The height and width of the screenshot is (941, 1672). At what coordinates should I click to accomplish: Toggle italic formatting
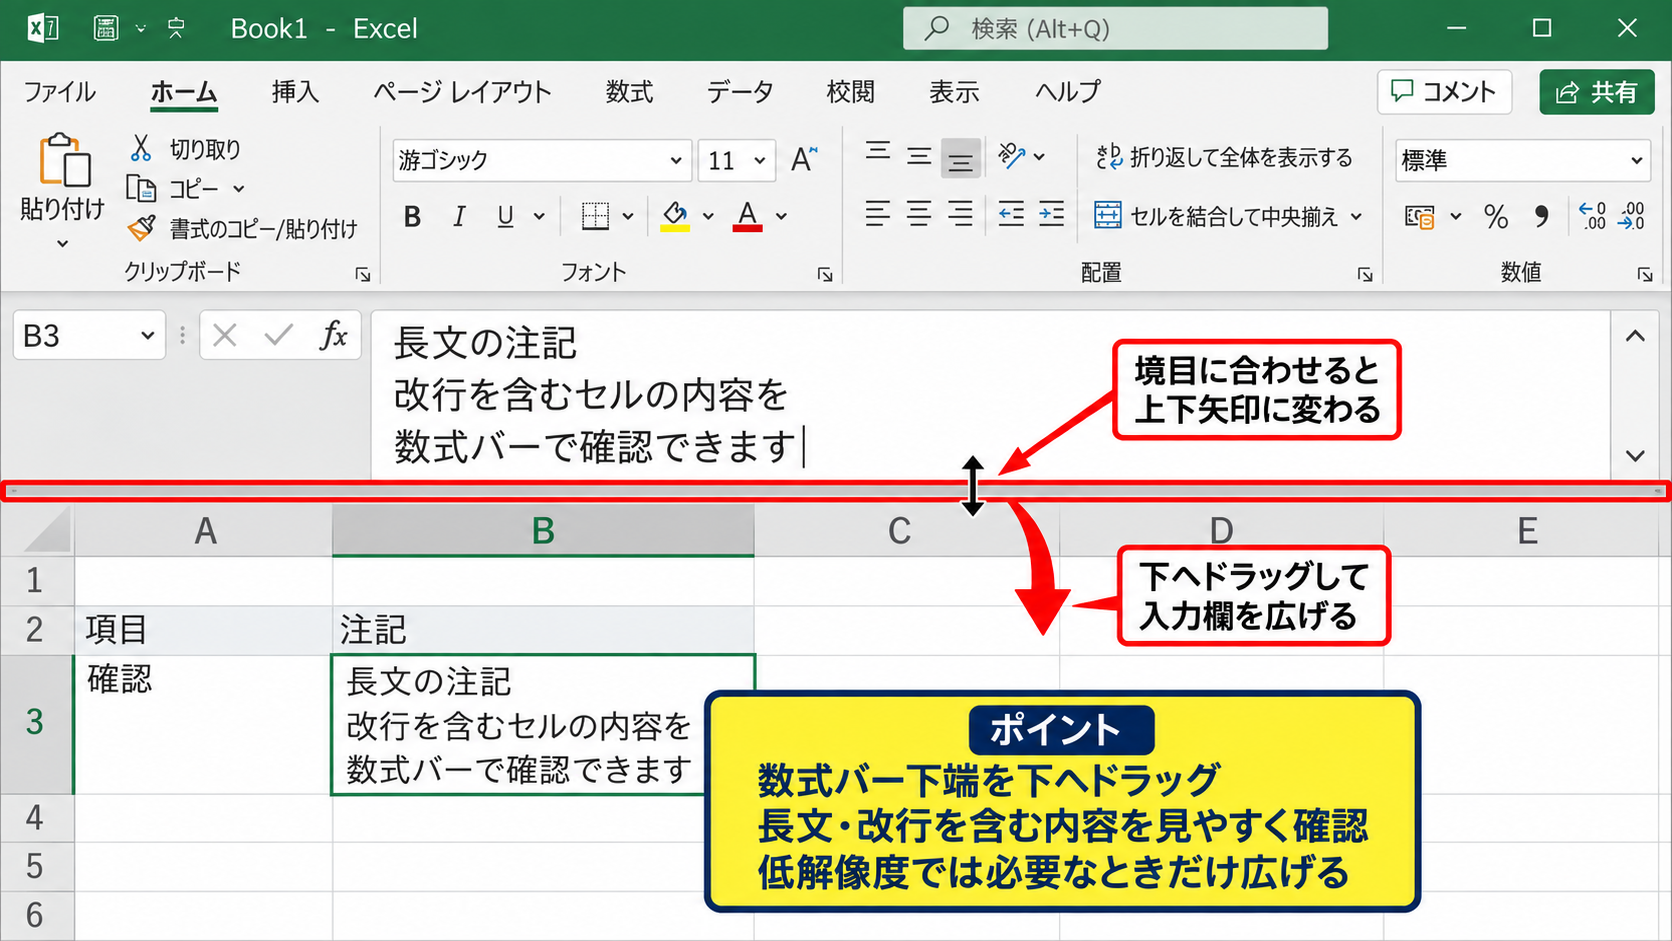click(459, 216)
